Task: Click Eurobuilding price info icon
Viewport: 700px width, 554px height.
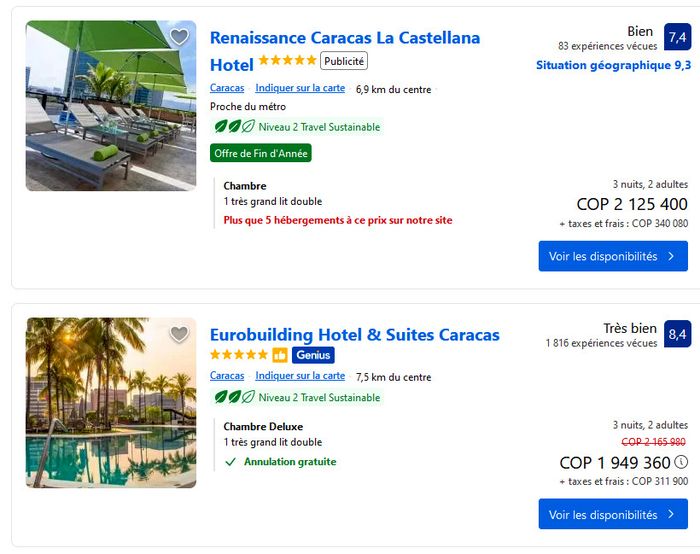Action: 682,463
